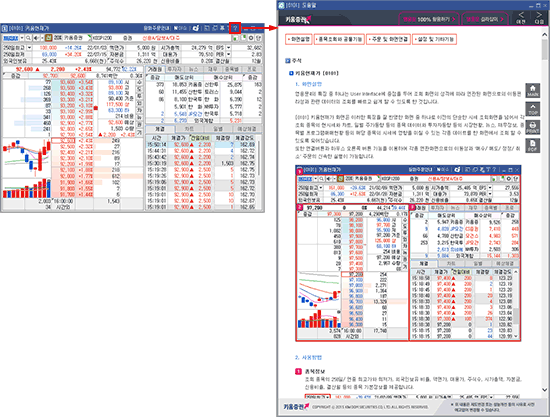Click the highlighted question-mark help icon
This screenshot has height=417, width=550.
pos(235,28)
